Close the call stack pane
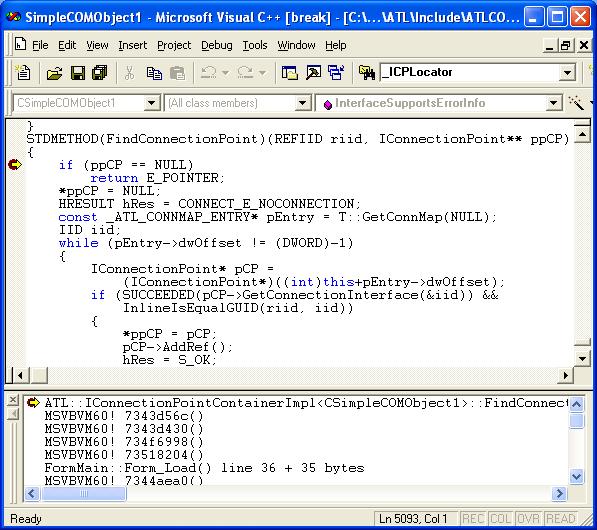The height and width of the screenshot is (530, 597). click(13, 400)
